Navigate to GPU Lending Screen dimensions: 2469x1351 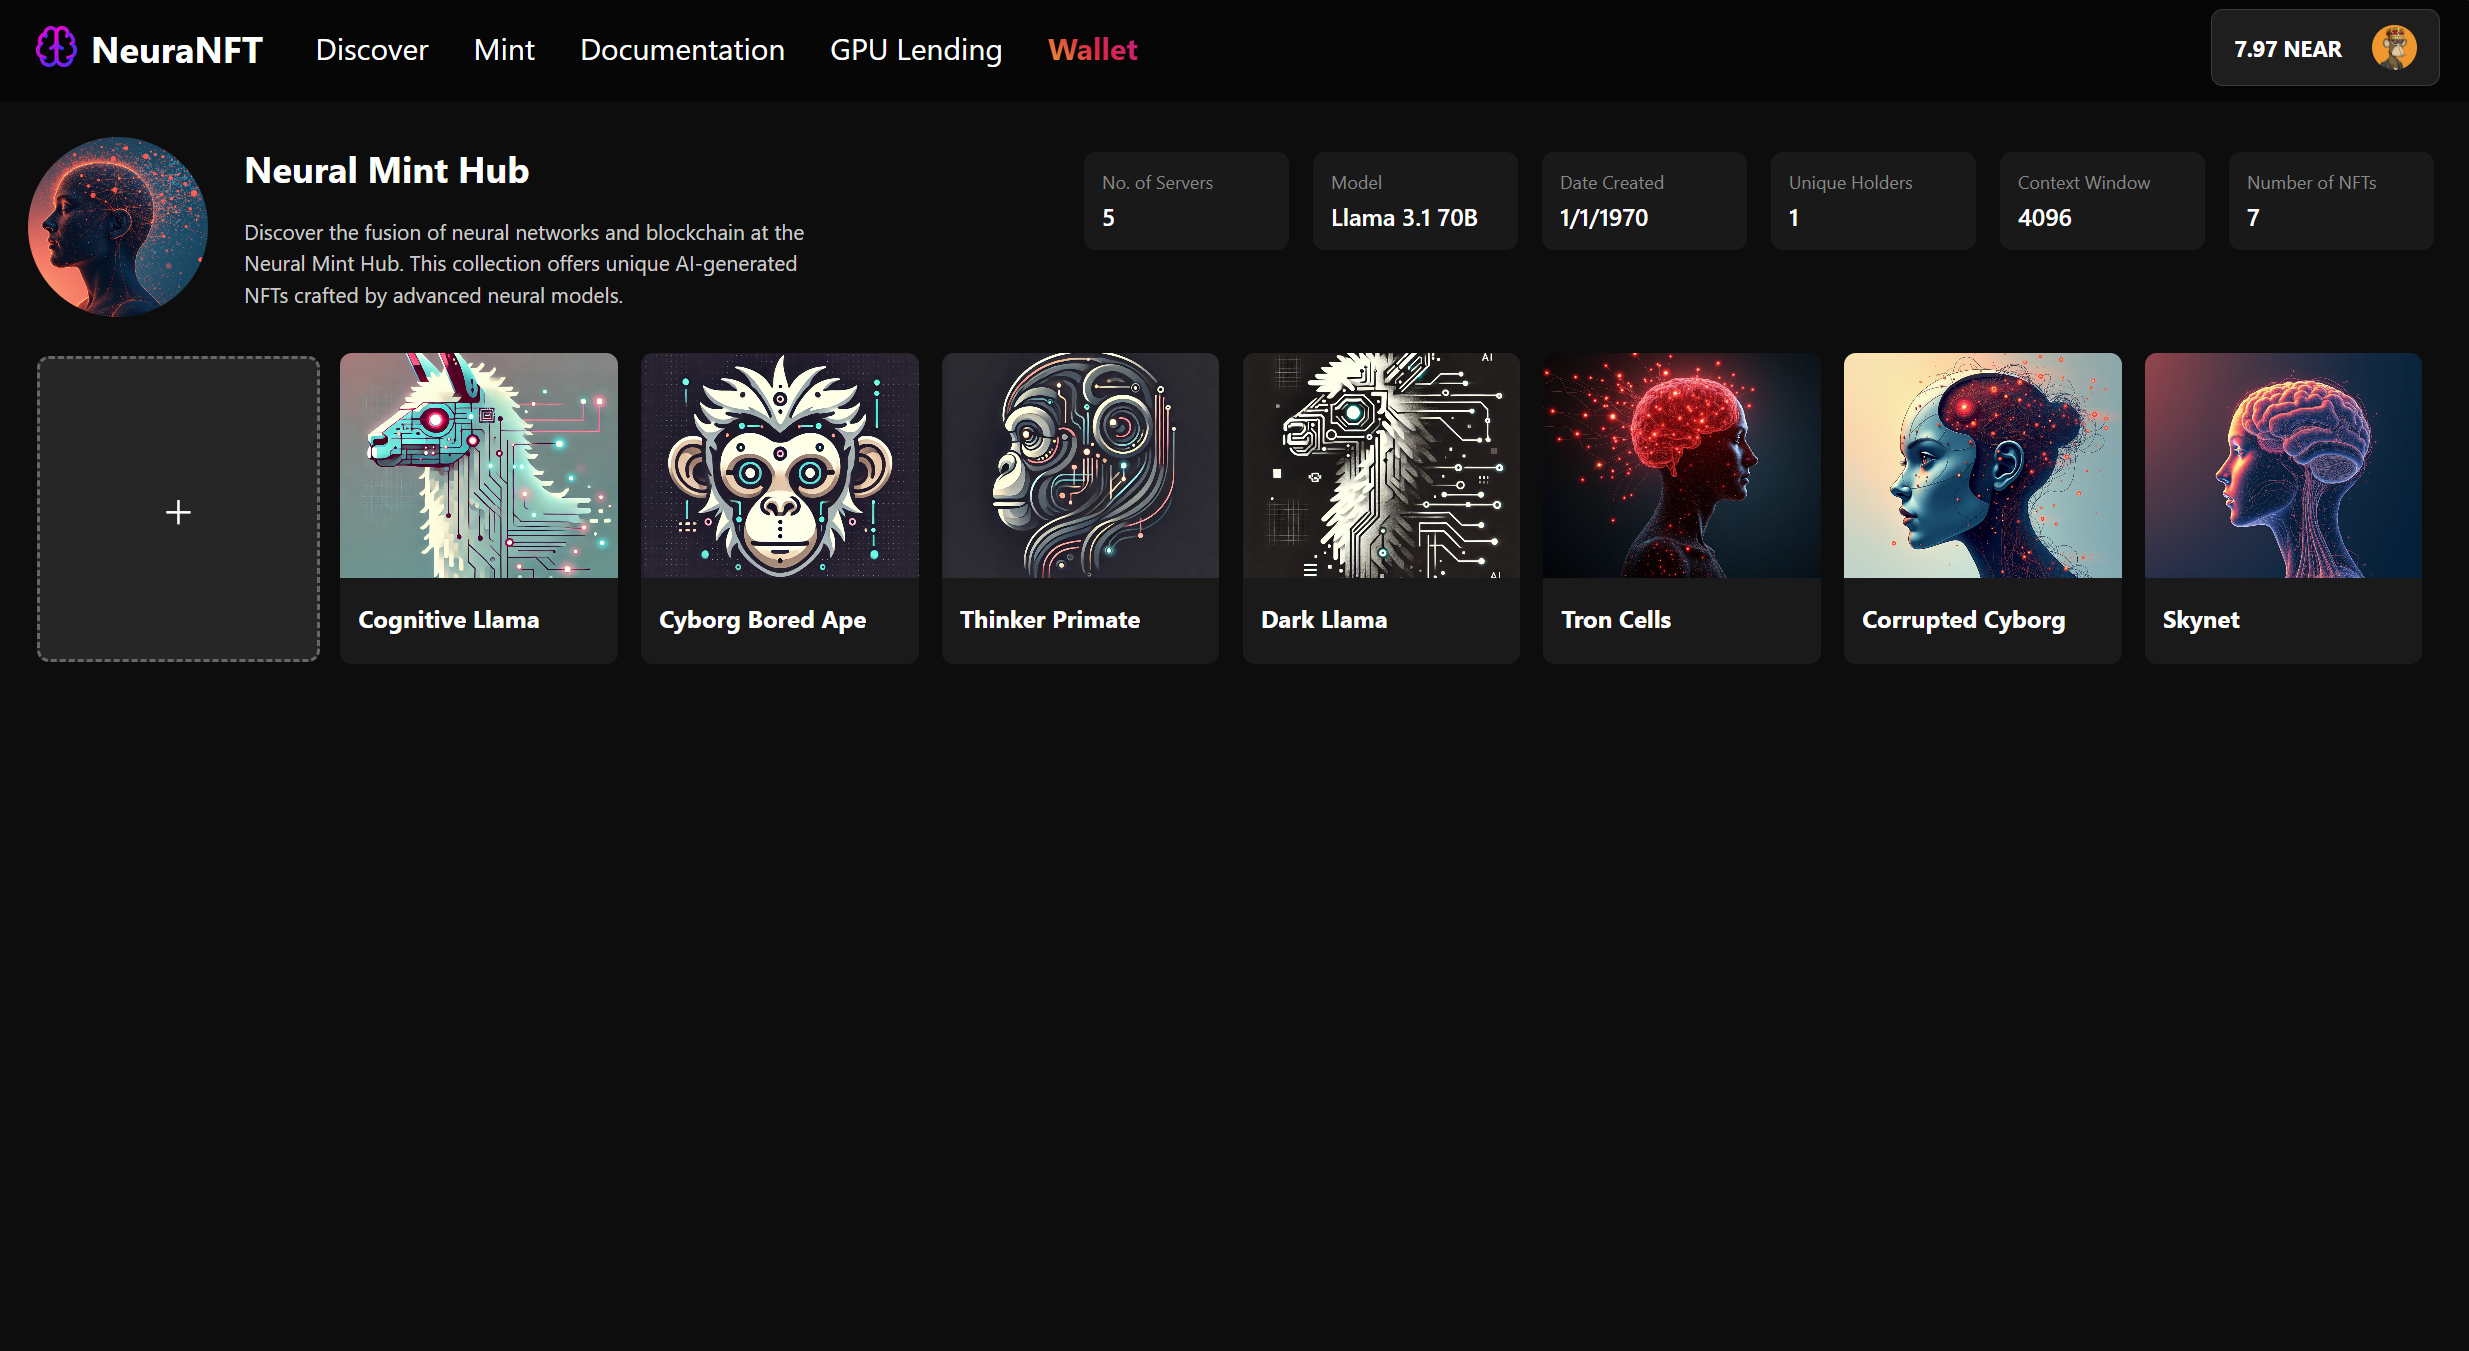point(915,50)
